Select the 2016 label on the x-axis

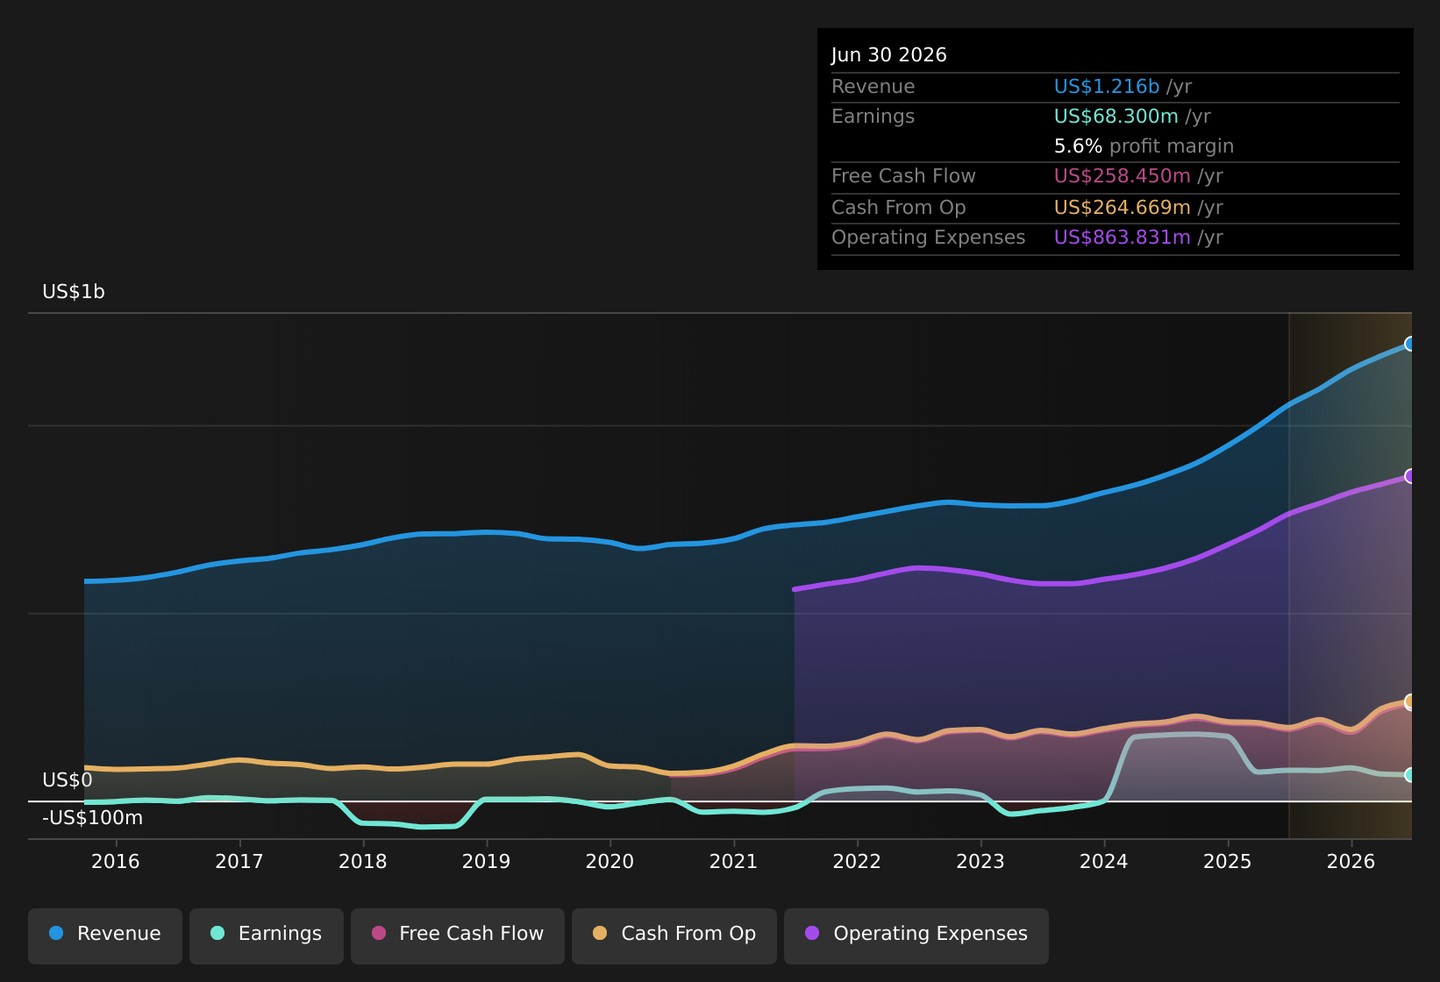pos(116,862)
